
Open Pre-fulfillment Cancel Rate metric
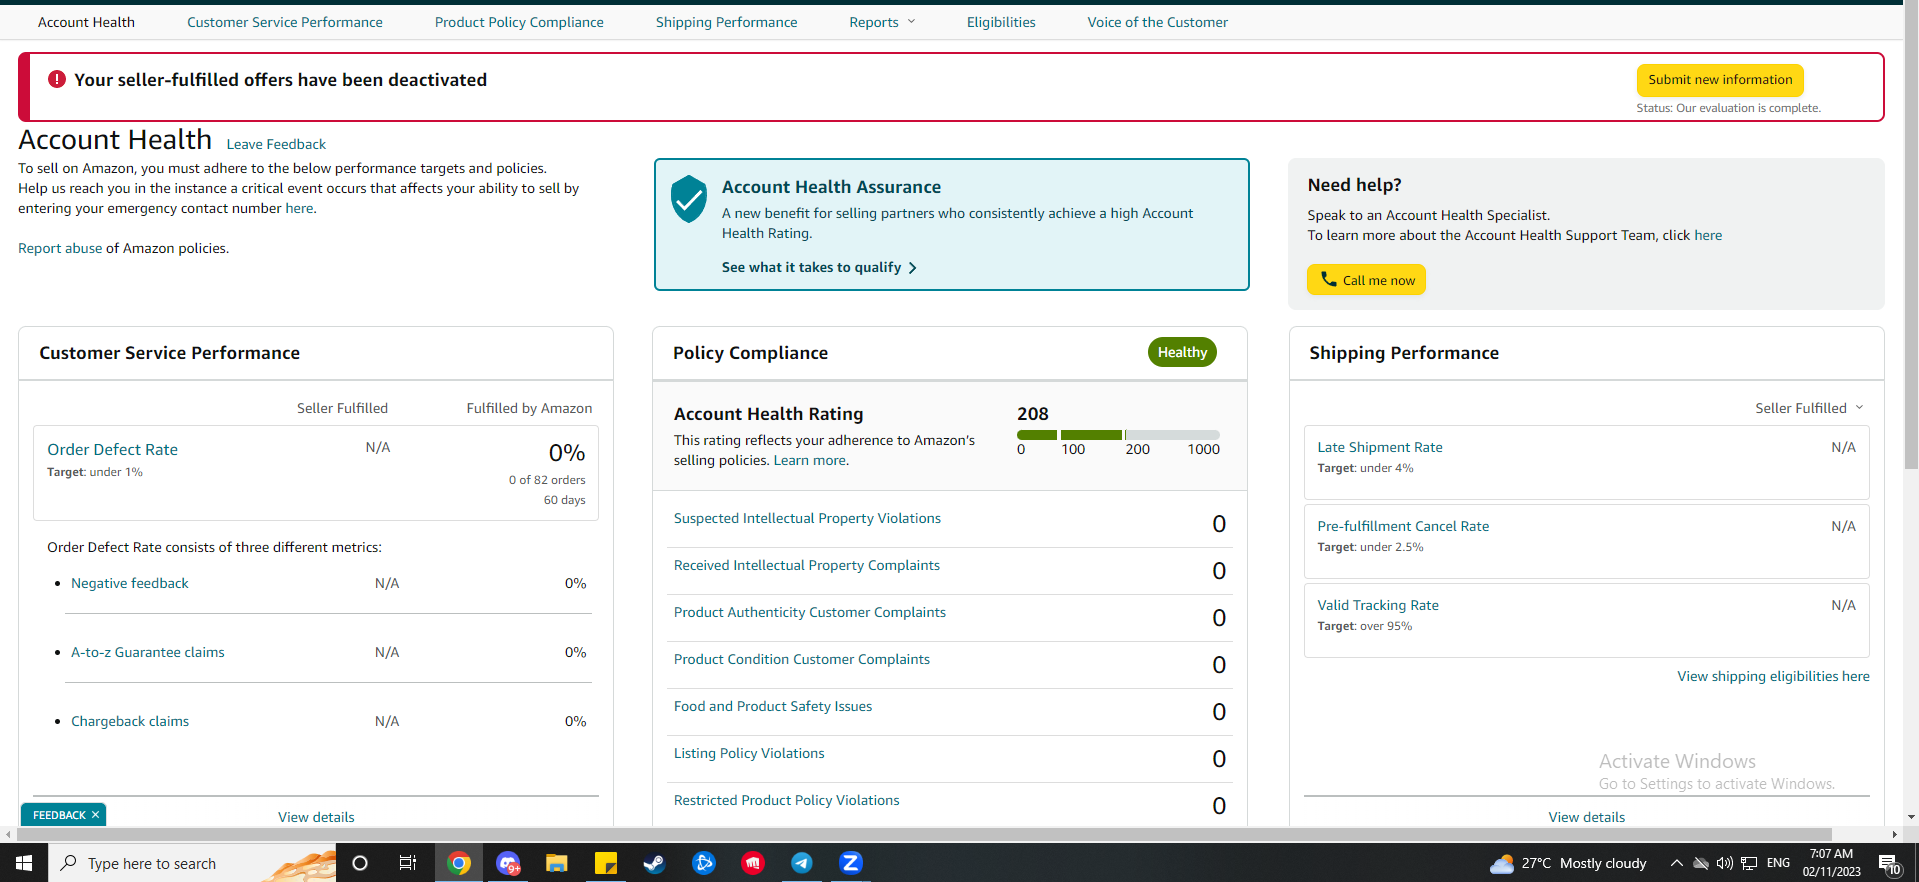(x=1403, y=526)
